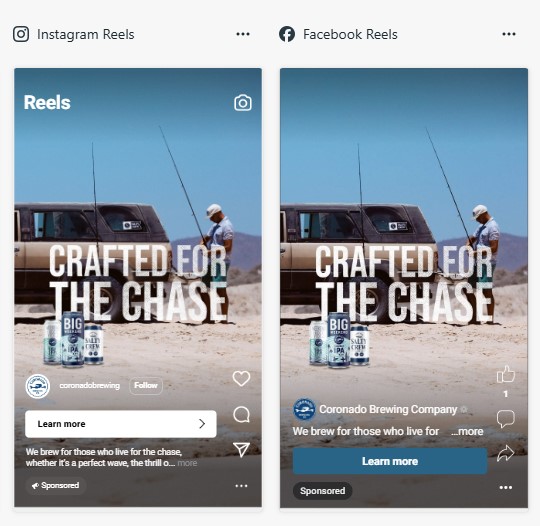Share Instagram reel with paper plane icon
This screenshot has height=526, width=540.
tap(241, 450)
